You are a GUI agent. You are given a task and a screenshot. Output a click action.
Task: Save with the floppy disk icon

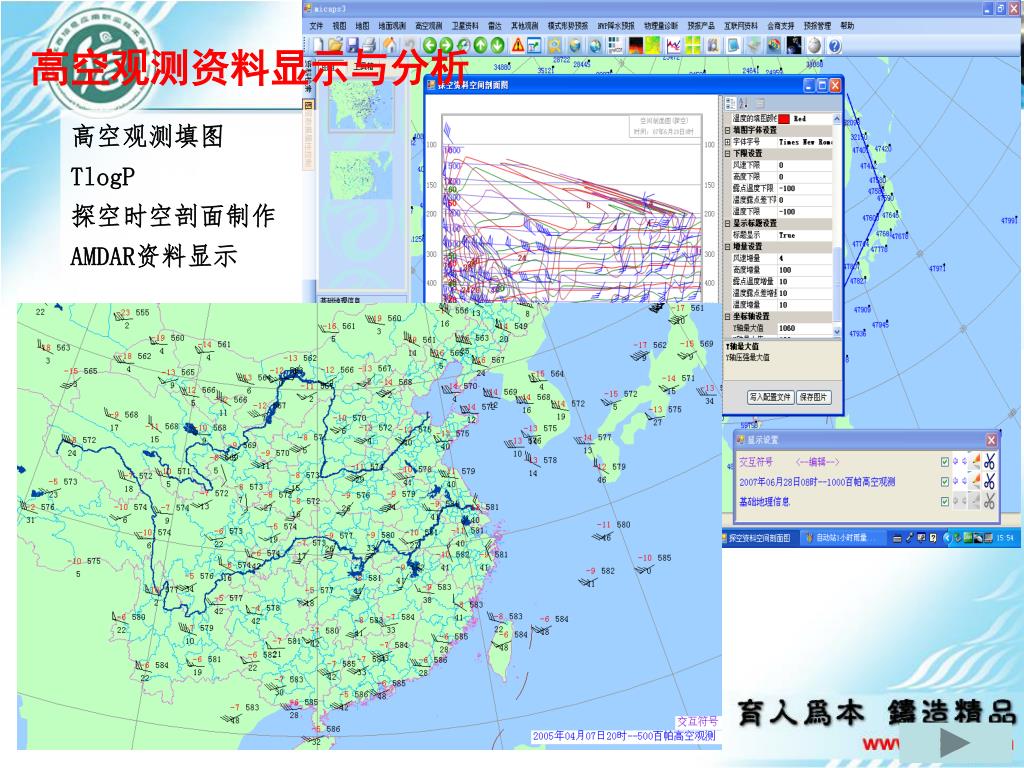[353, 45]
